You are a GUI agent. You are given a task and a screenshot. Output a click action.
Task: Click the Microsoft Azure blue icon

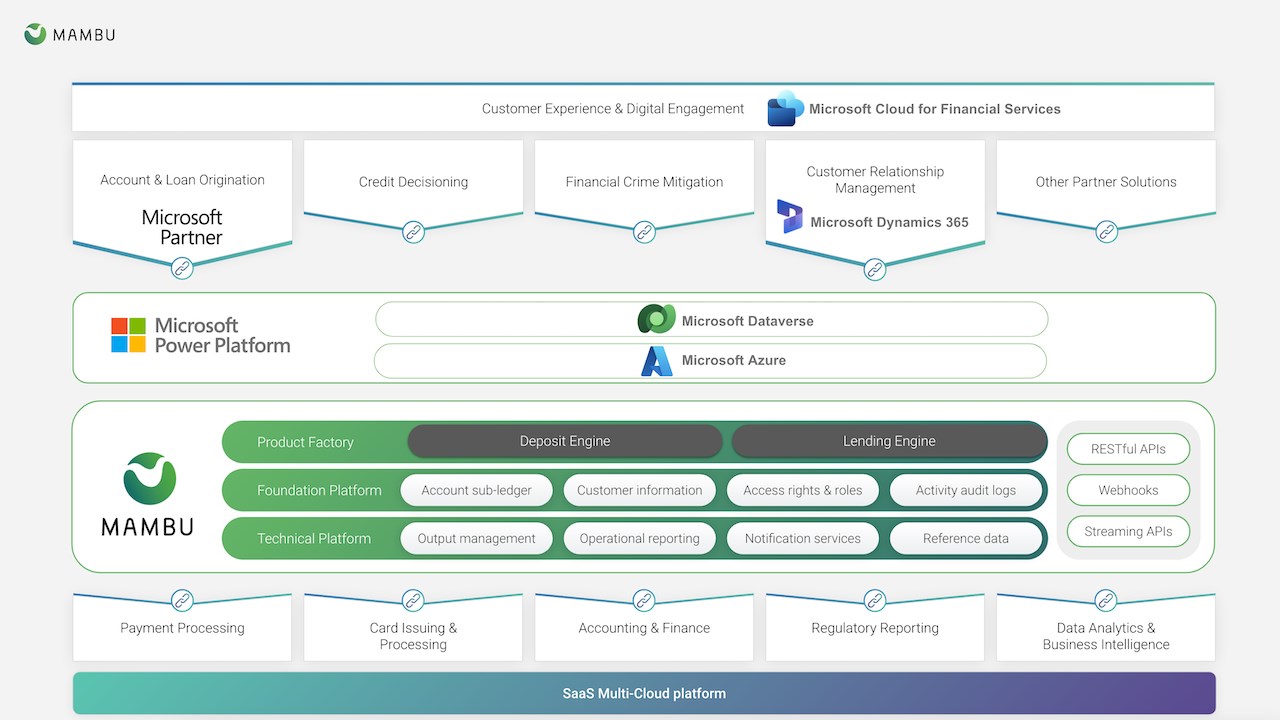coord(657,361)
